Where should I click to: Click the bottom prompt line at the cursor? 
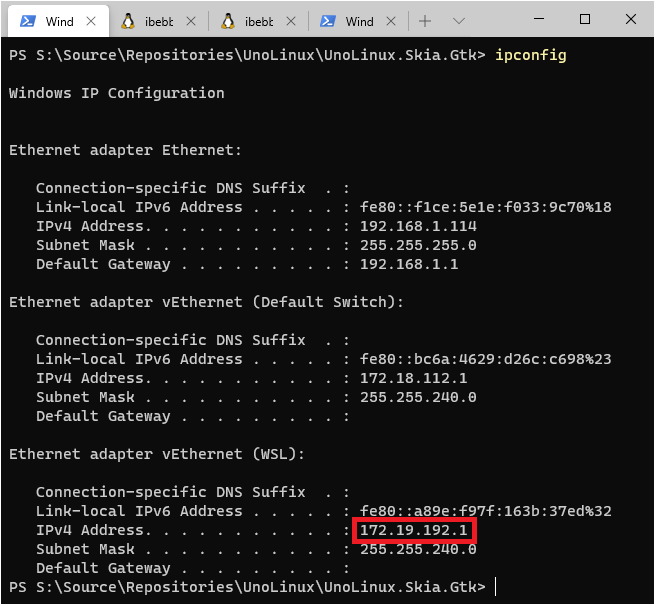click(495, 587)
